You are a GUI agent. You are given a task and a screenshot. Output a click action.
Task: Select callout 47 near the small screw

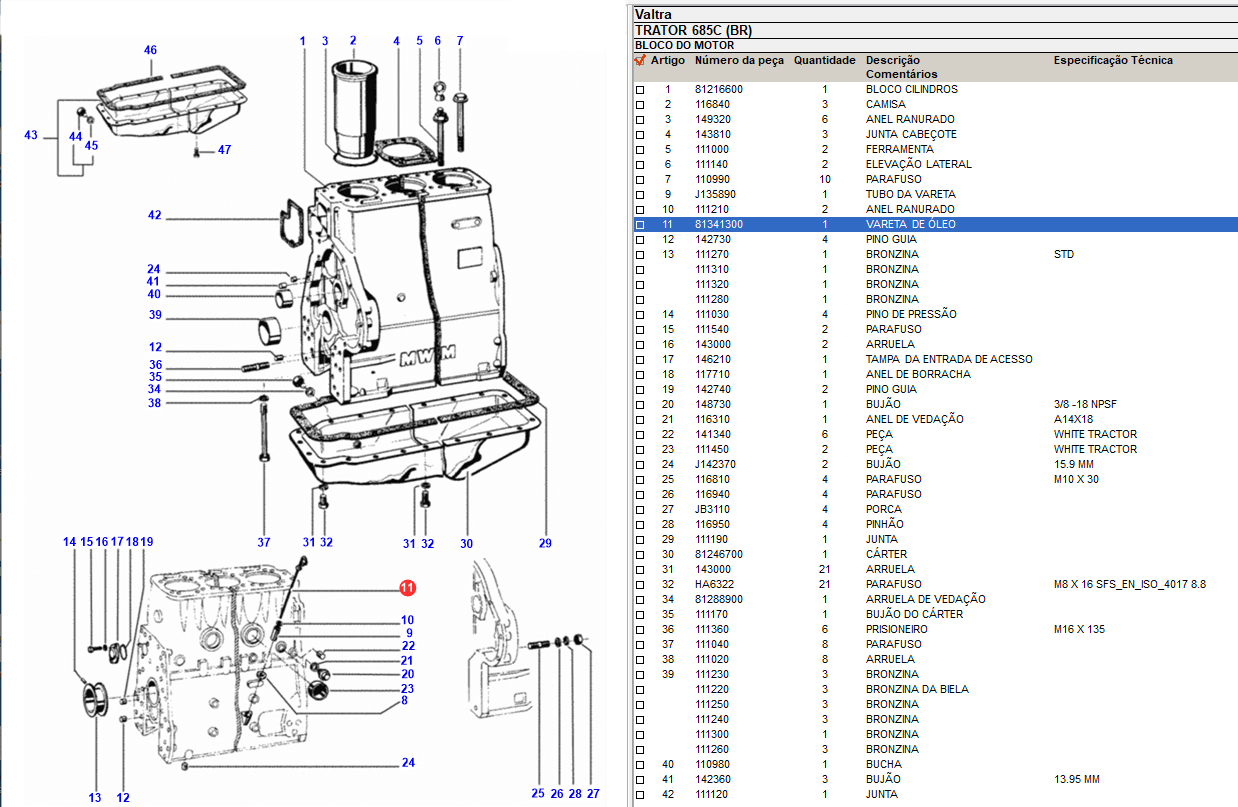224,150
